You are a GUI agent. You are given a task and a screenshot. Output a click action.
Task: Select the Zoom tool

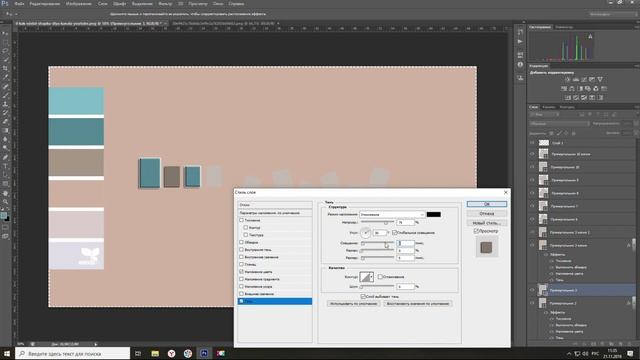click(5, 201)
